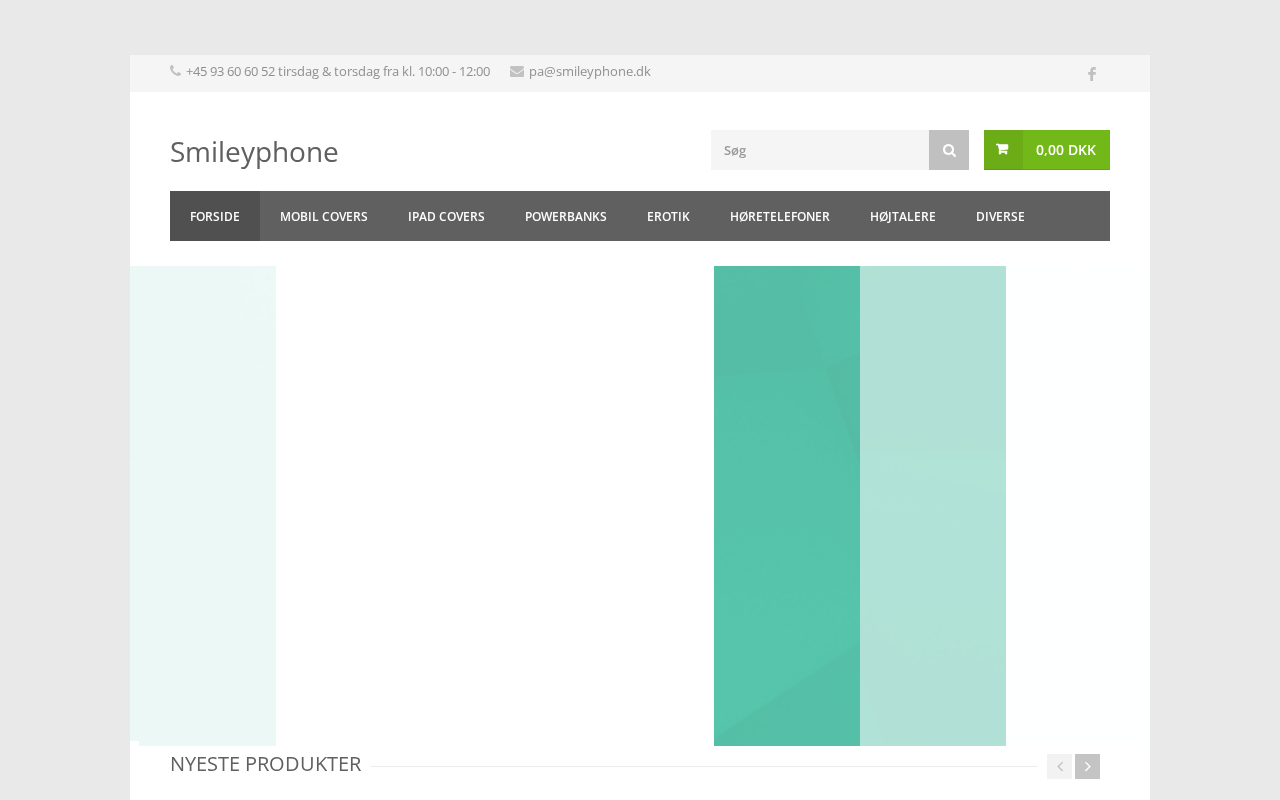Browse the Højtalere category
The height and width of the screenshot is (800, 1280).
[903, 216]
